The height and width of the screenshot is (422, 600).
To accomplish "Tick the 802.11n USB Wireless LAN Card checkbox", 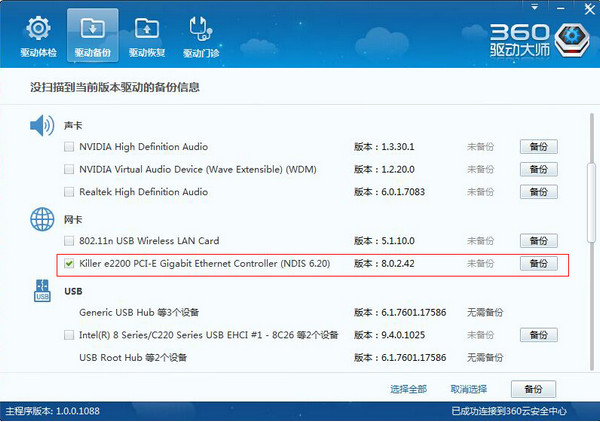I will coord(69,241).
